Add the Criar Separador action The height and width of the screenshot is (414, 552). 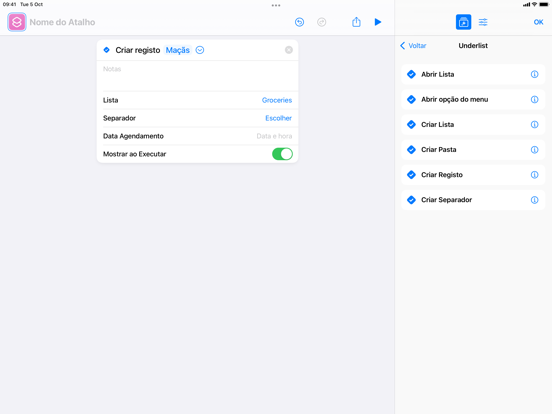[x=473, y=200]
